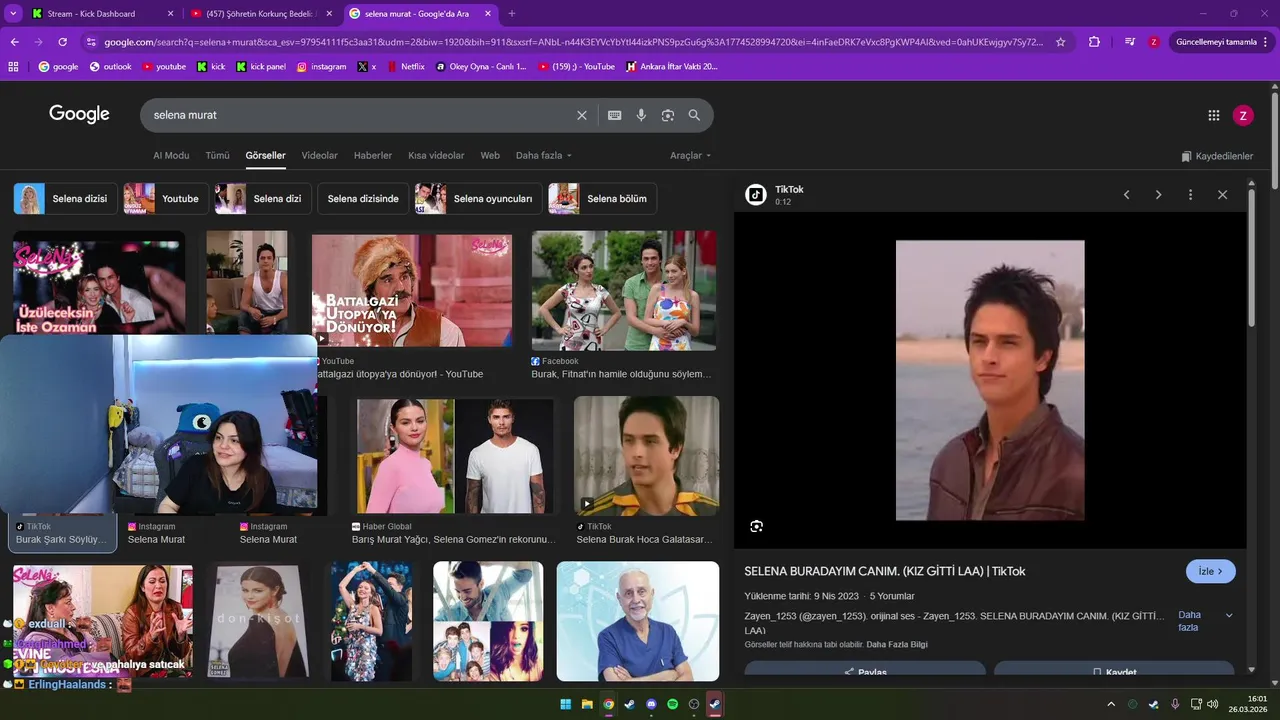Click the TikTok source name in preview
The width and height of the screenshot is (1280, 720).
(x=789, y=189)
